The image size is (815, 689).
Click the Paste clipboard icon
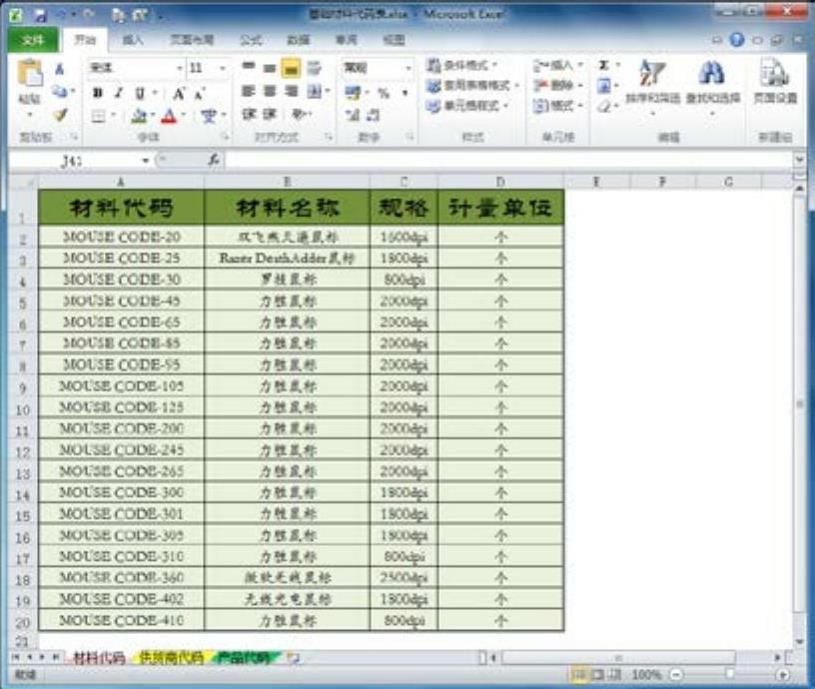(30, 73)
